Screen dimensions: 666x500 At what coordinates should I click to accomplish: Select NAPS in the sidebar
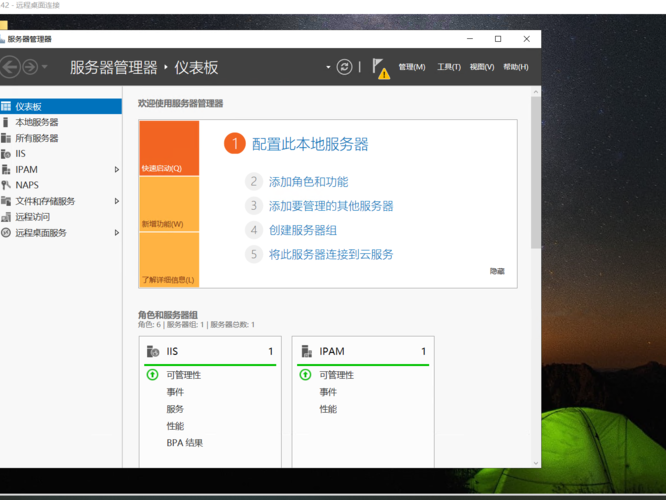61,185
